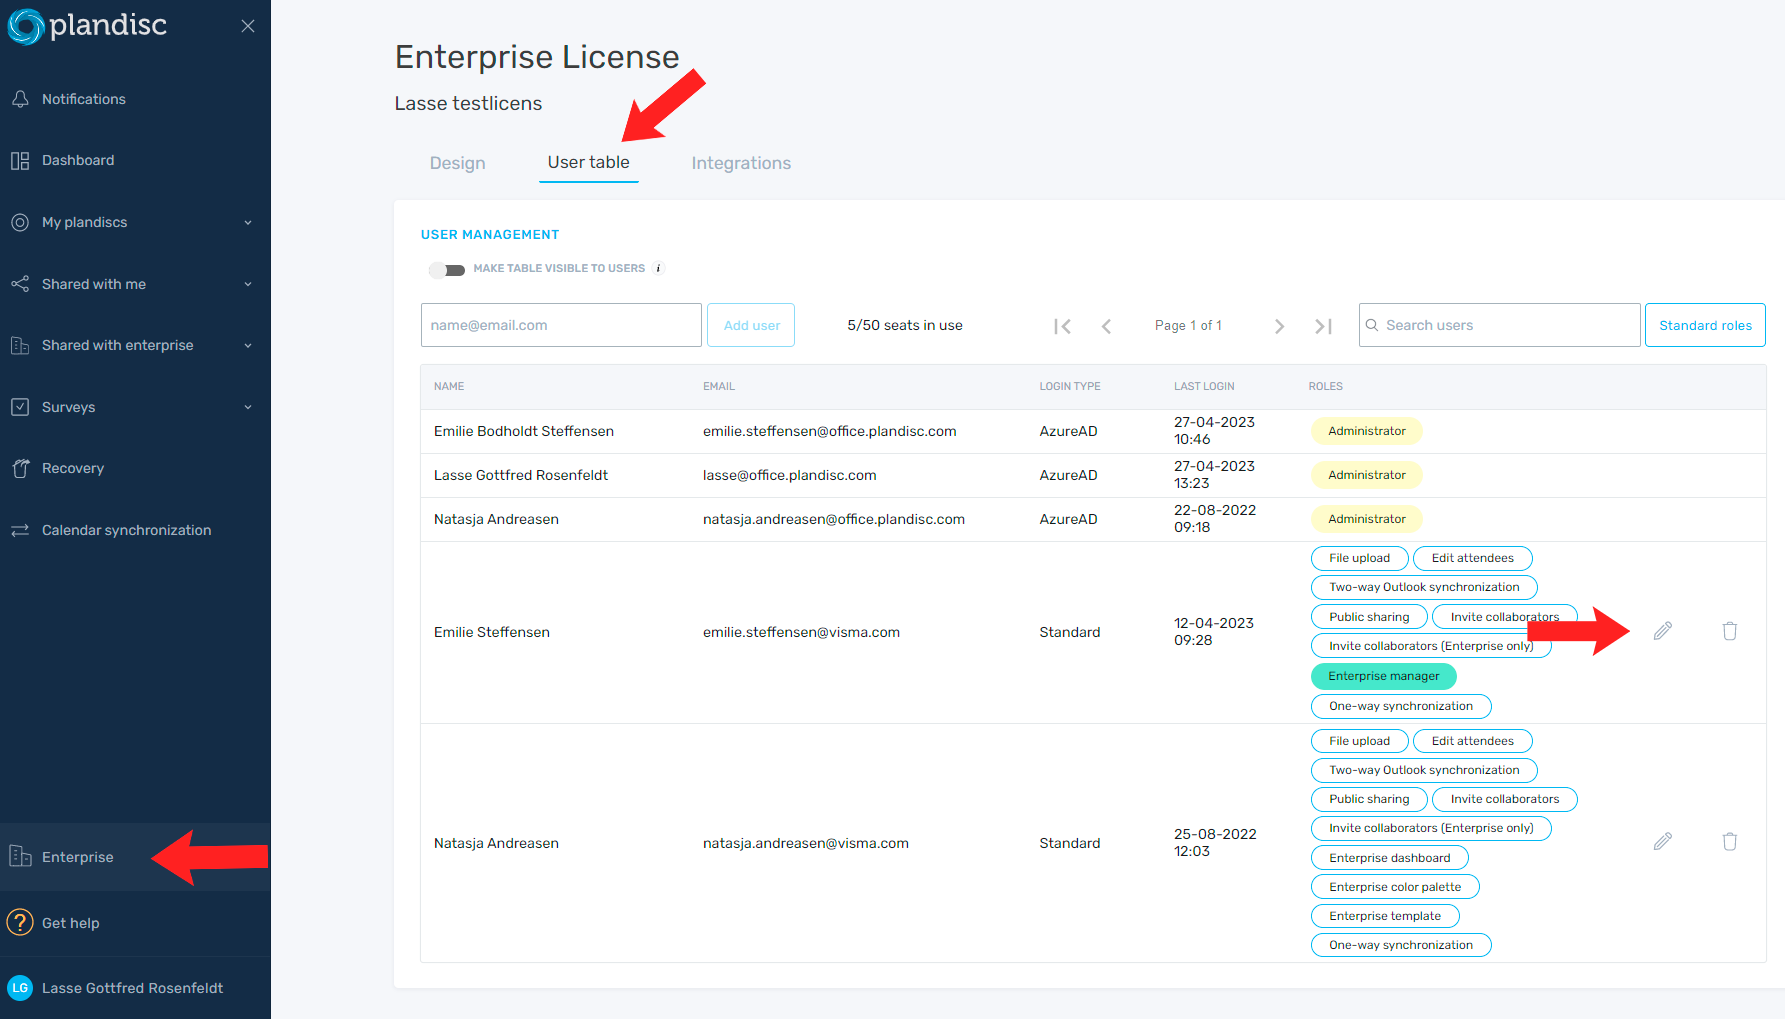
Task: Focus the Search users field
Action: pos(1499,325)
